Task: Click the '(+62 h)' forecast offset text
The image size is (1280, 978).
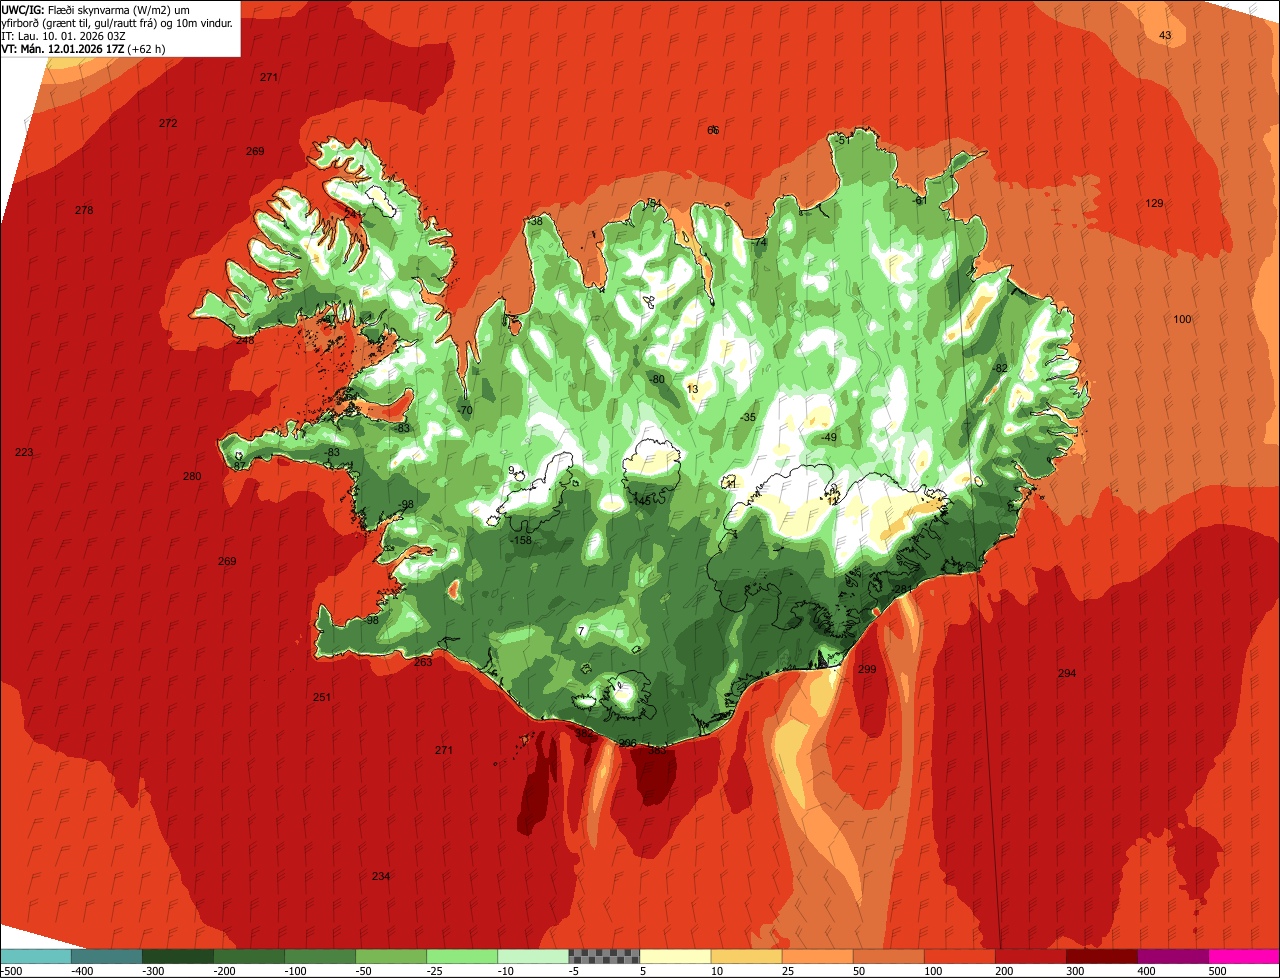Action: click(147, 48)
